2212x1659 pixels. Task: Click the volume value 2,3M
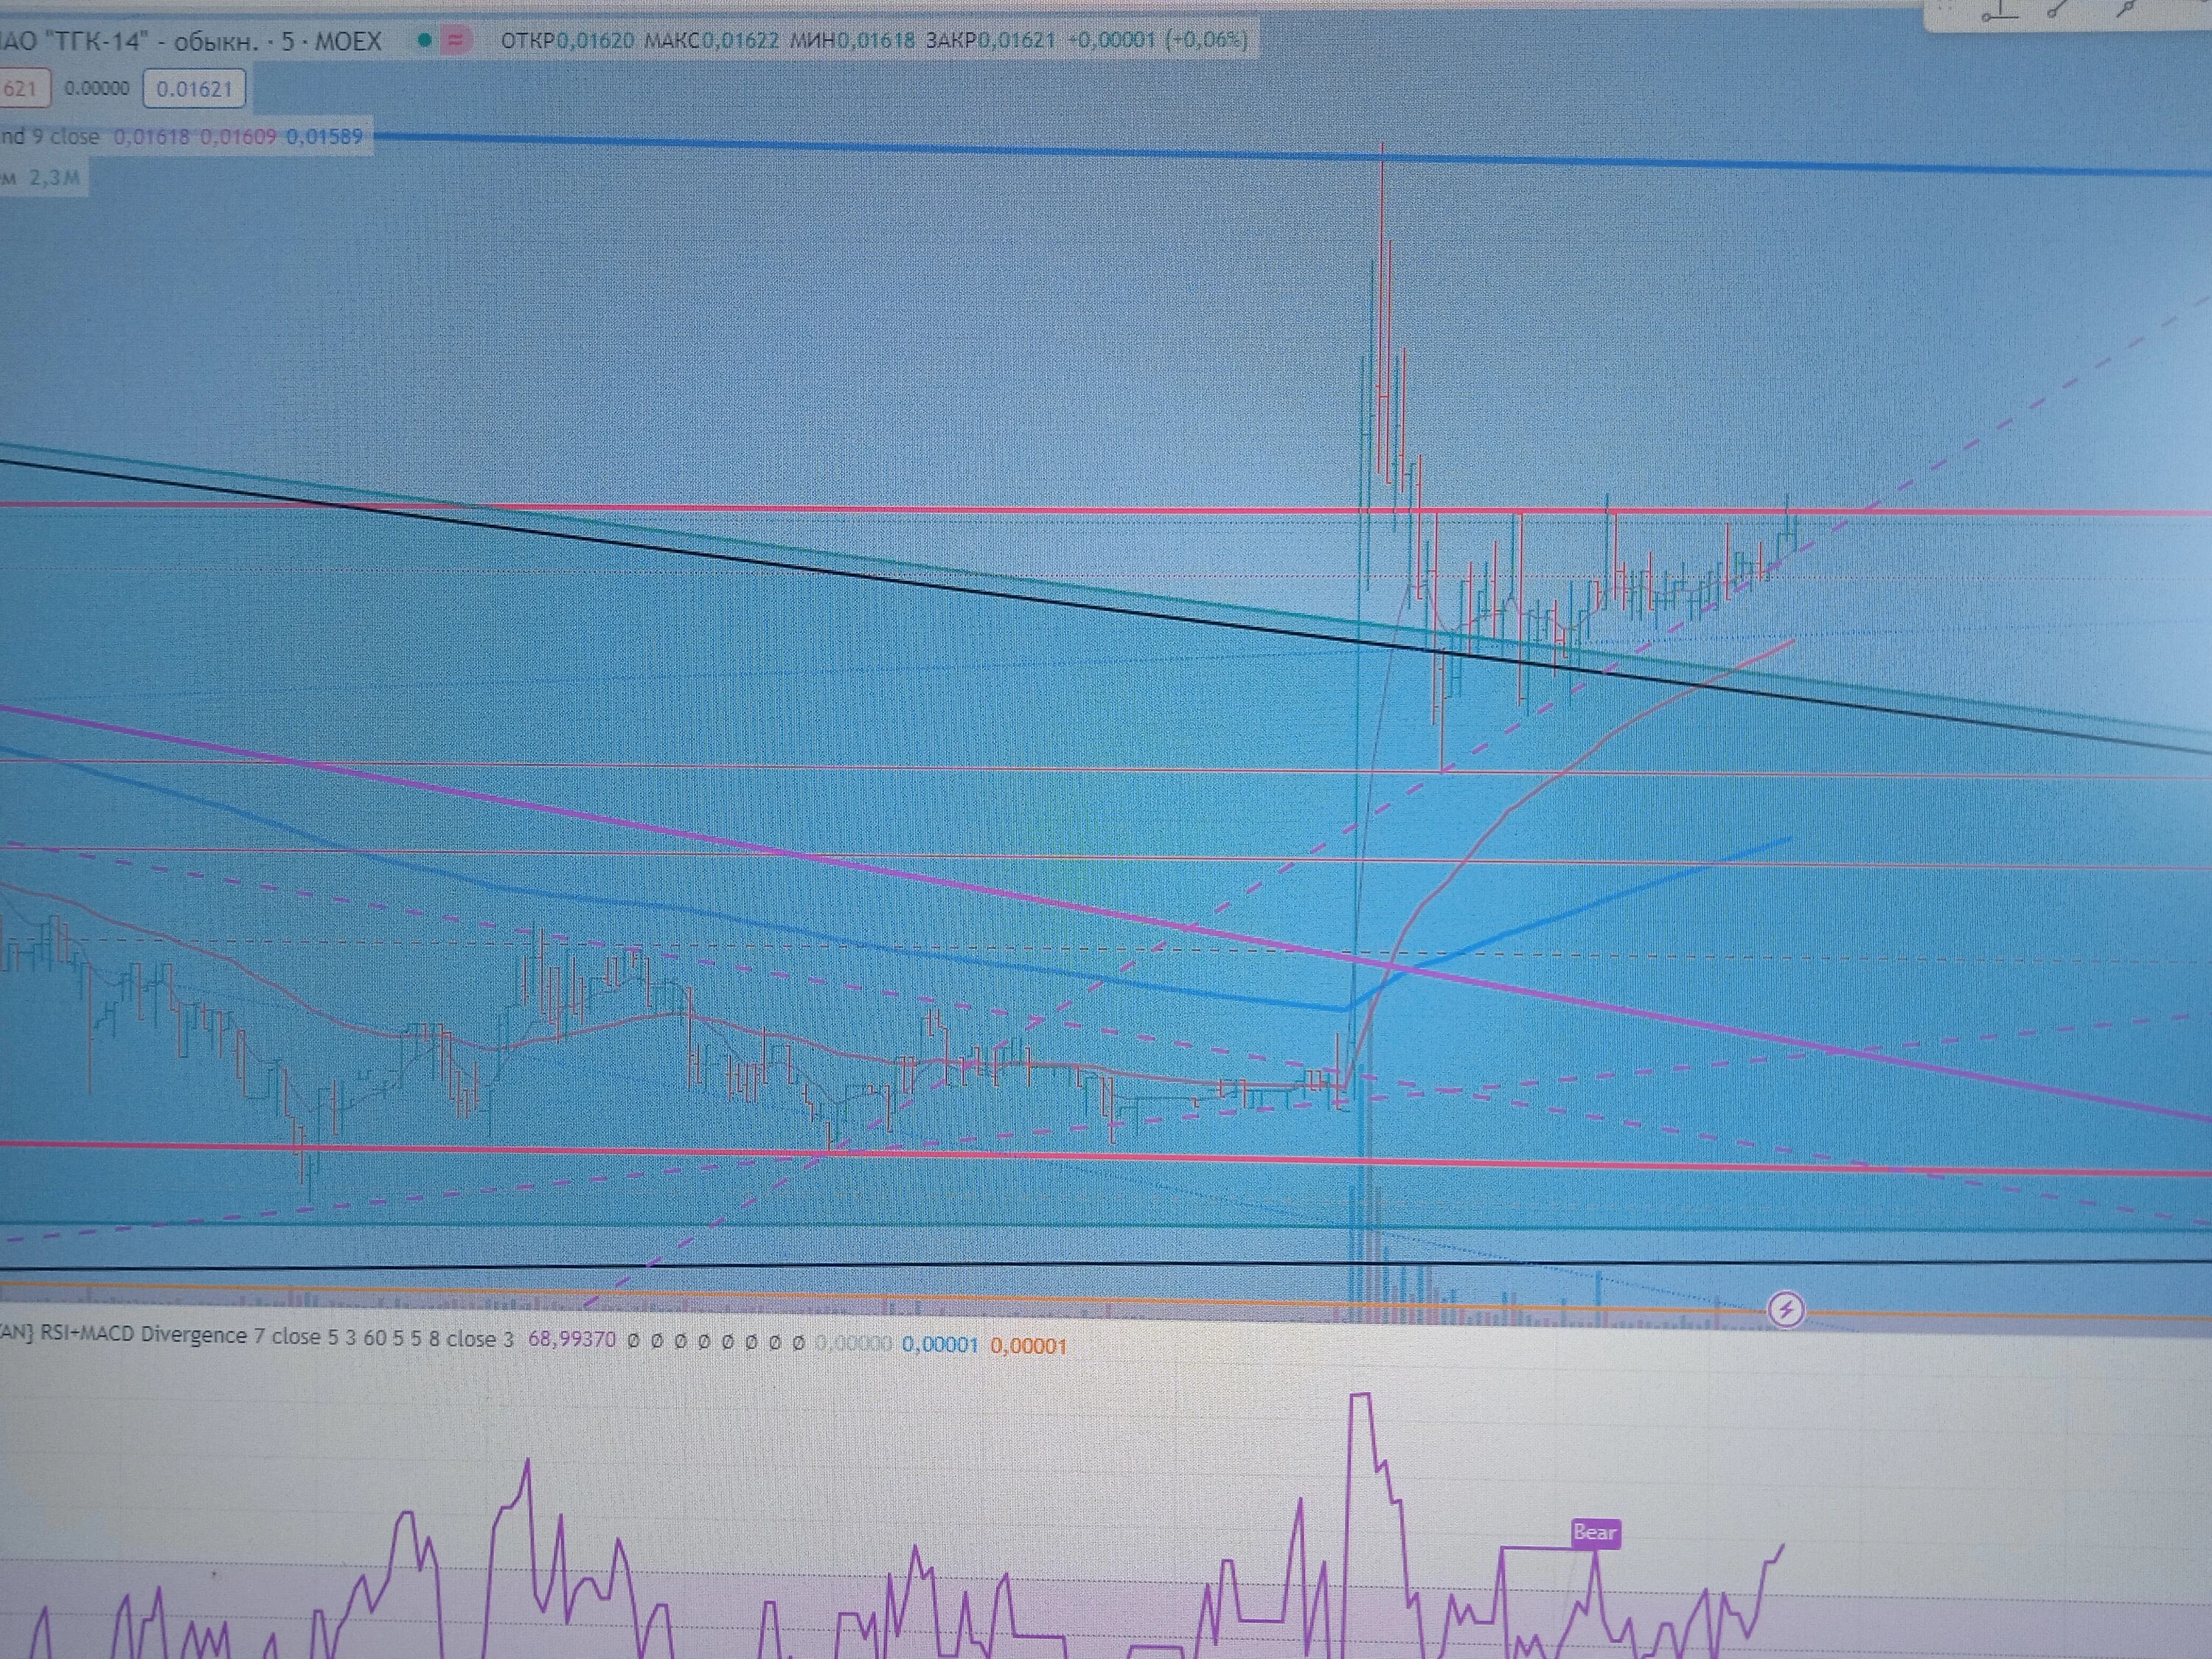[54, 179]
